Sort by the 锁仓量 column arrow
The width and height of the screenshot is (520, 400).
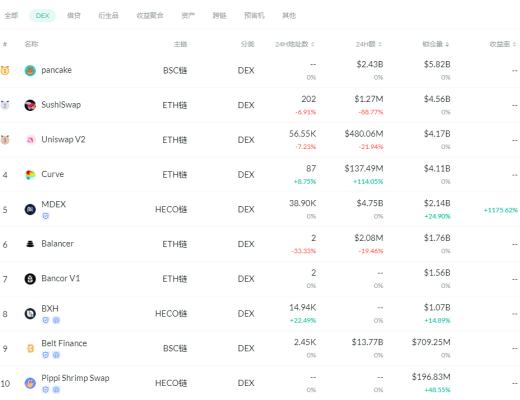[x=447, y=44]
